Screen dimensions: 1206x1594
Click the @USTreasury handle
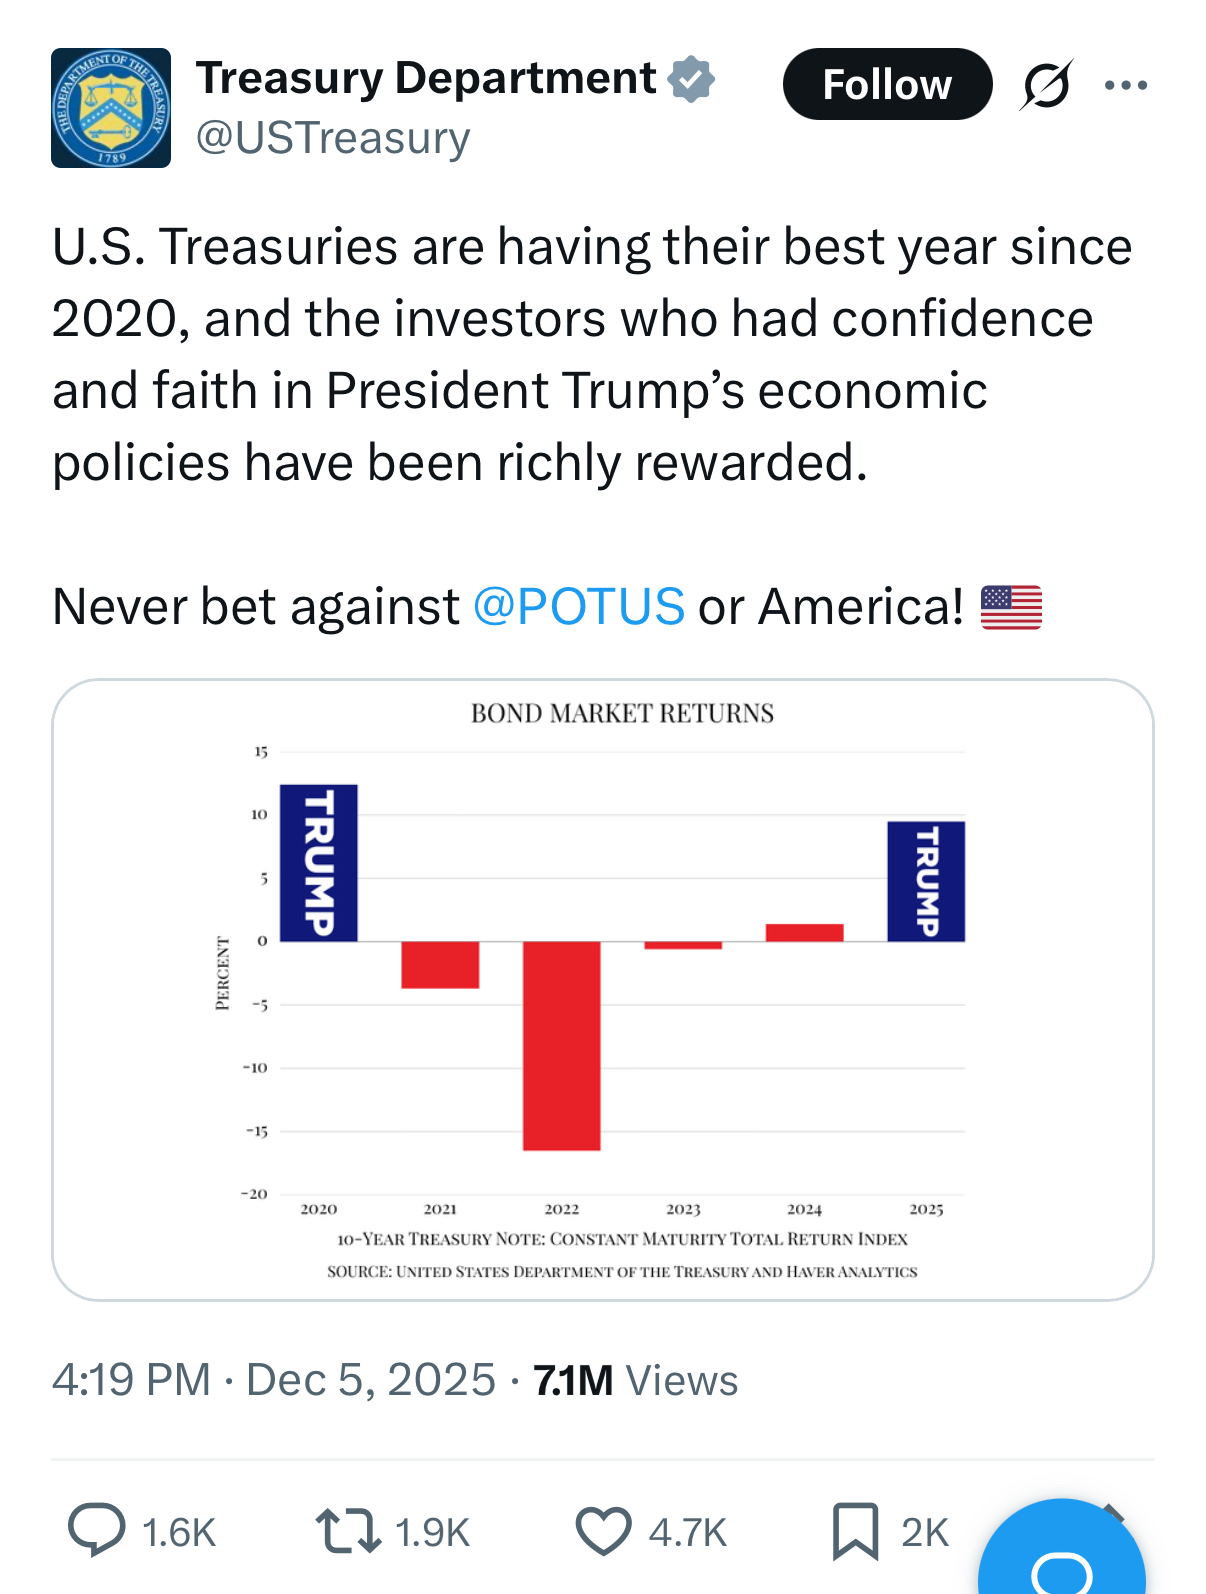pyautogui.click(x=333, y=138)
